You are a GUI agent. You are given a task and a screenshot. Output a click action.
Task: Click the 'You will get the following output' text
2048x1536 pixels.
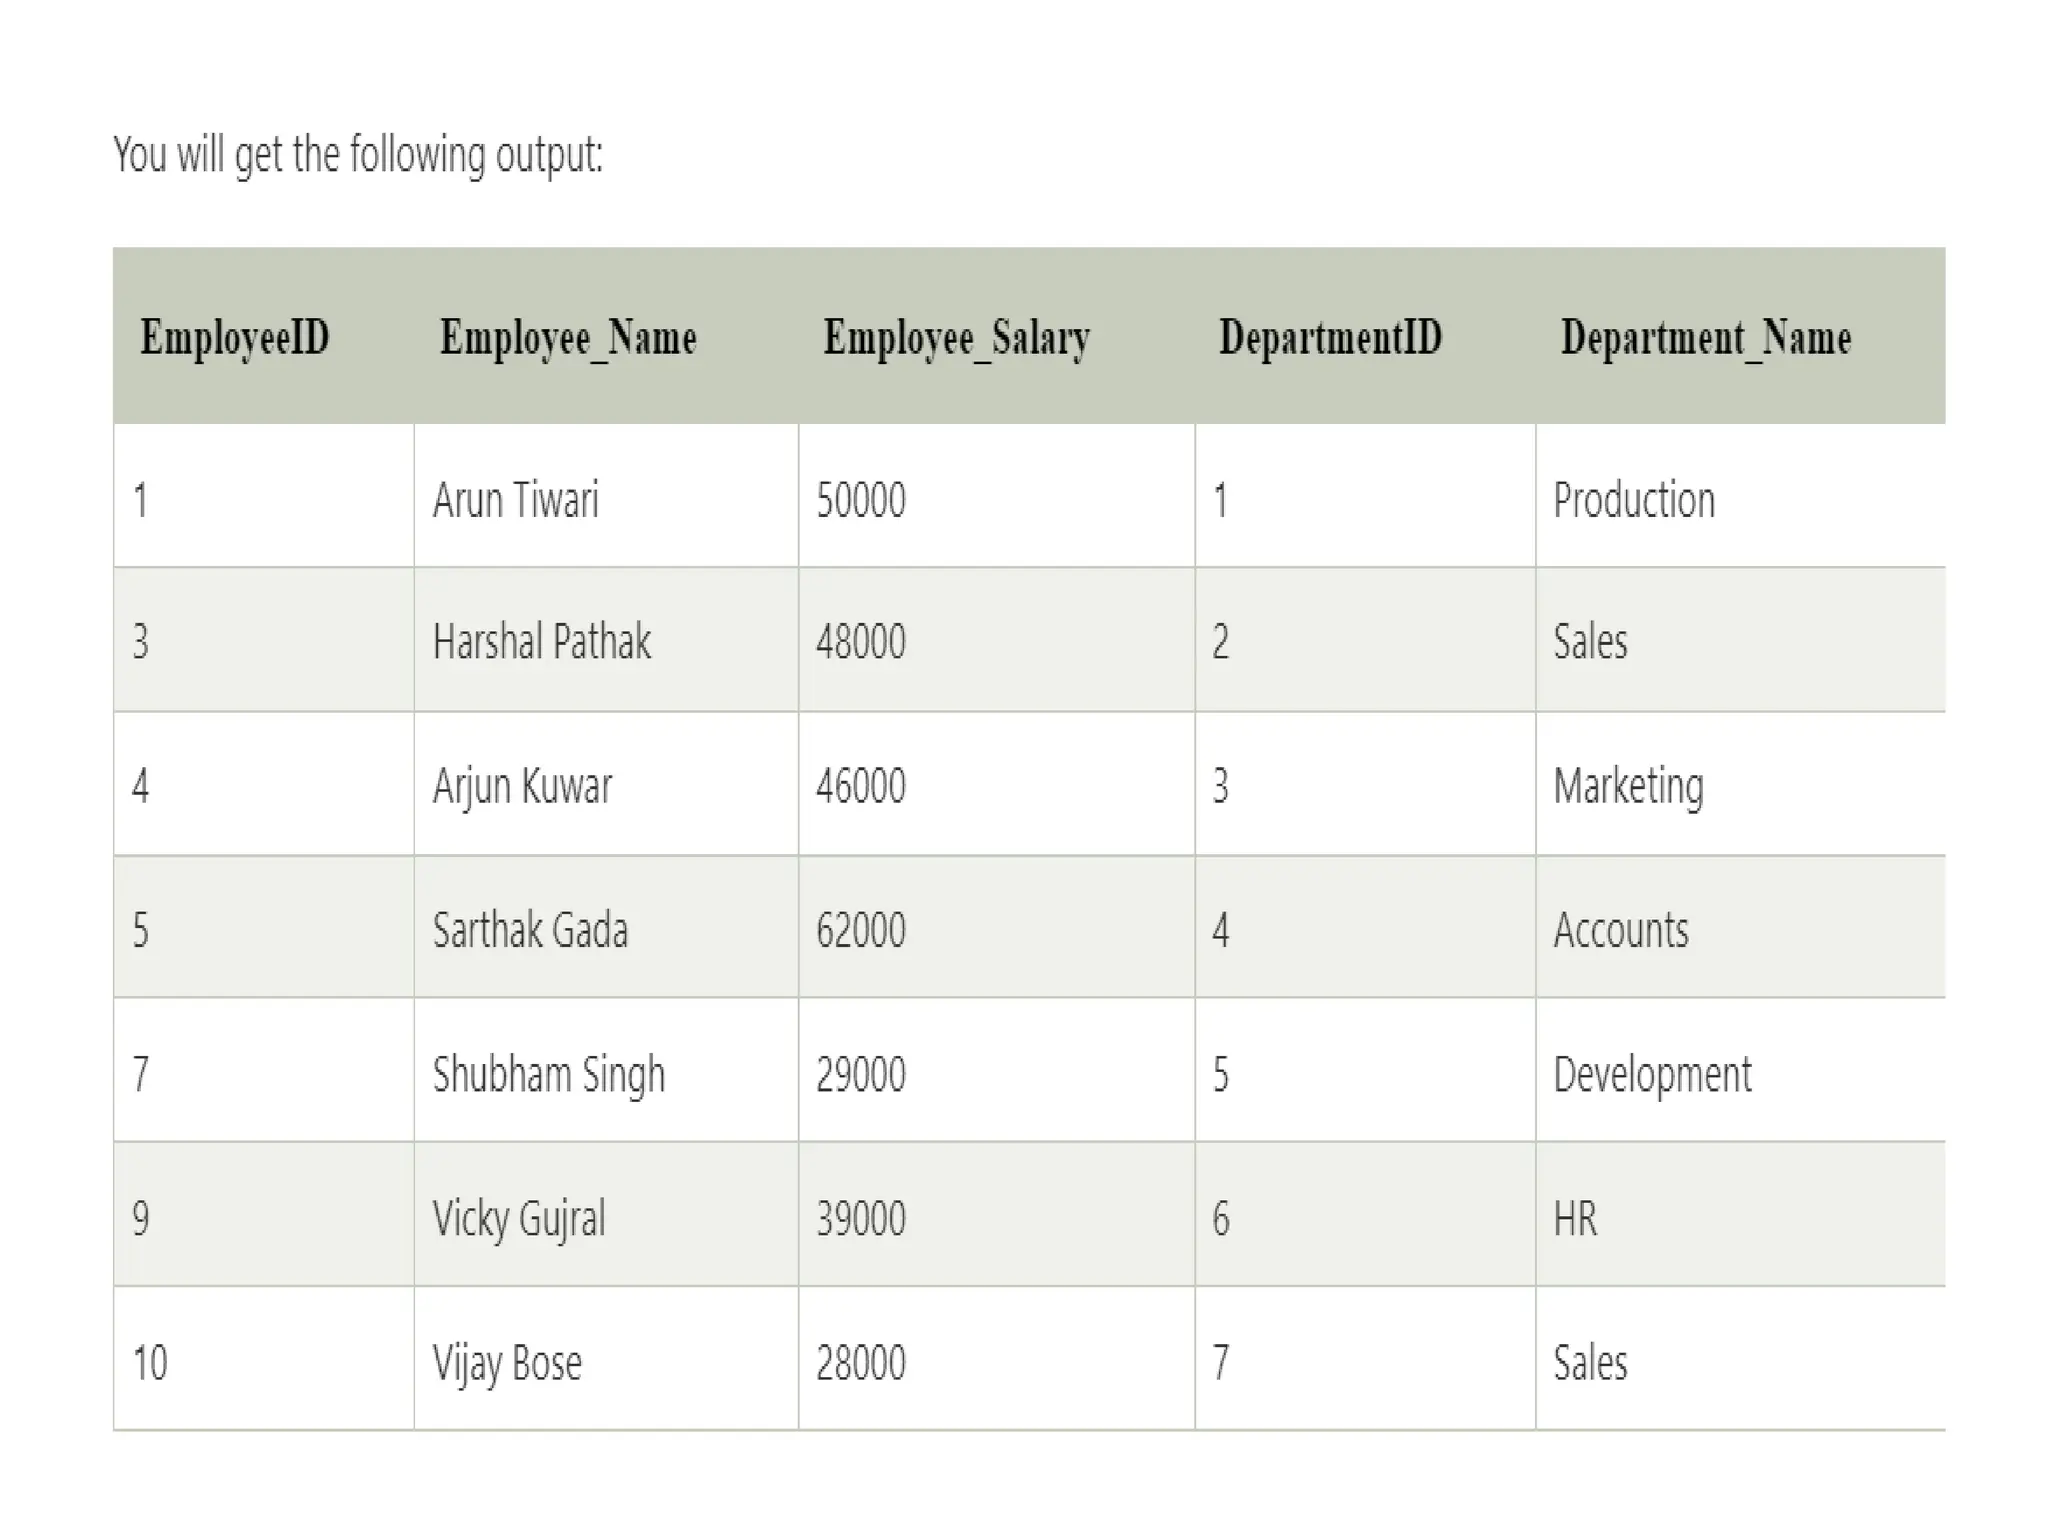[x=358, y=155]
